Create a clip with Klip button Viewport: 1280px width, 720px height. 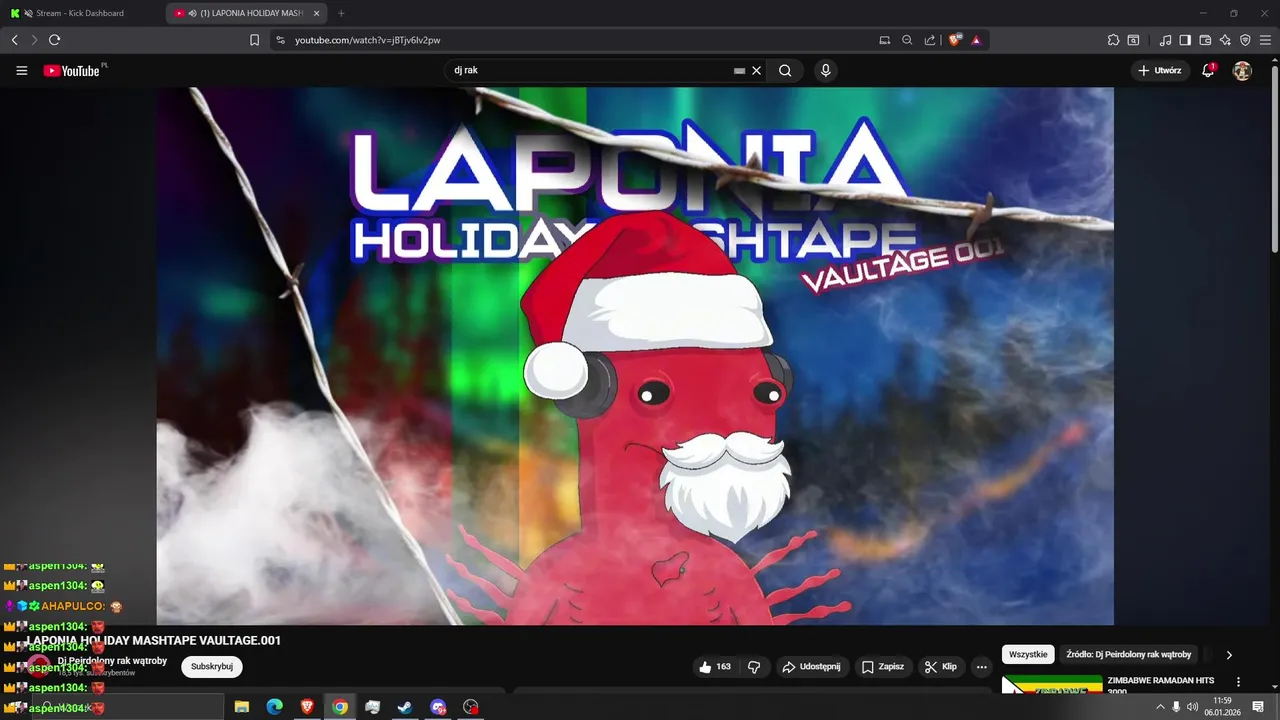point(941,667)
